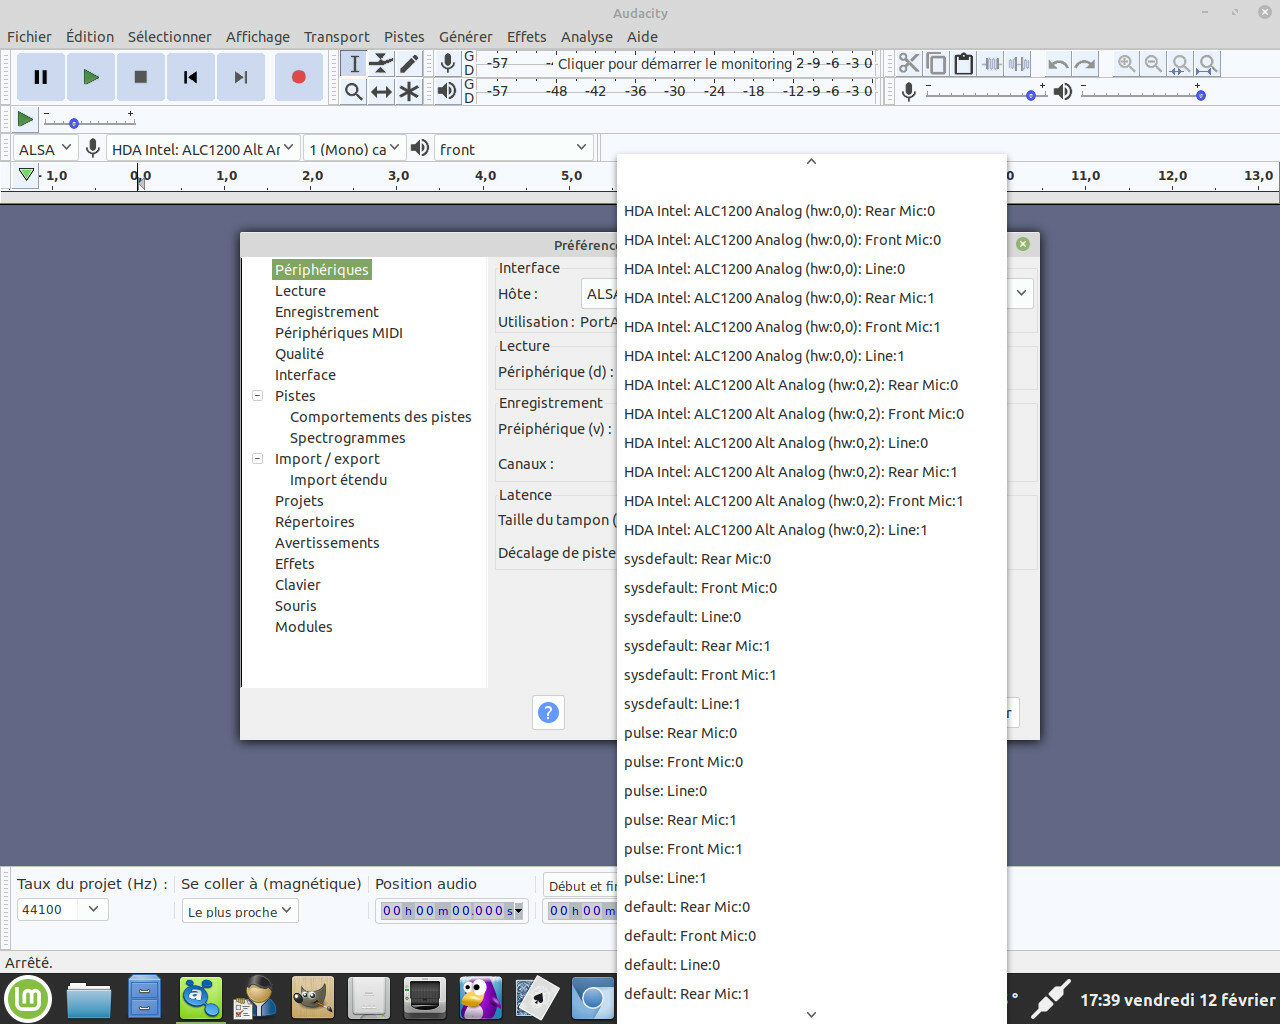
Task: Click the Fit Selection zoom icon
Action: 1180,64
